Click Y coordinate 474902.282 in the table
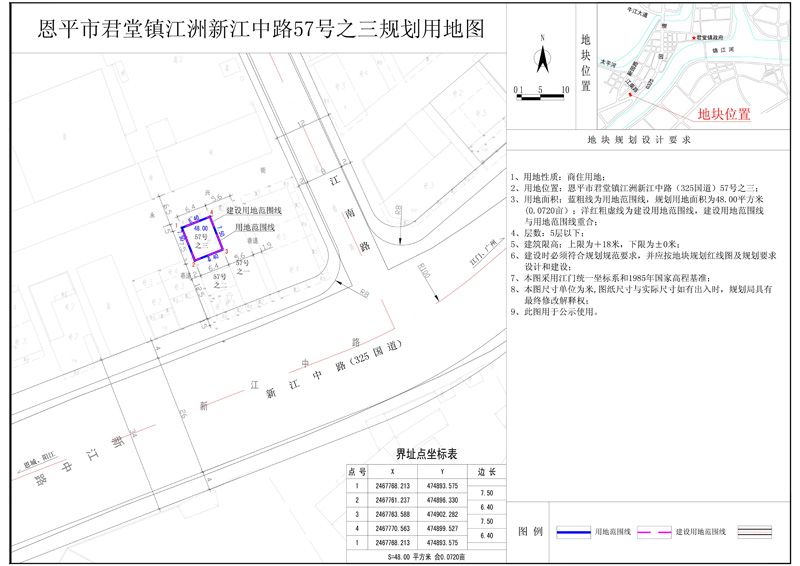800x566 pixels. (x=441, y=514)
